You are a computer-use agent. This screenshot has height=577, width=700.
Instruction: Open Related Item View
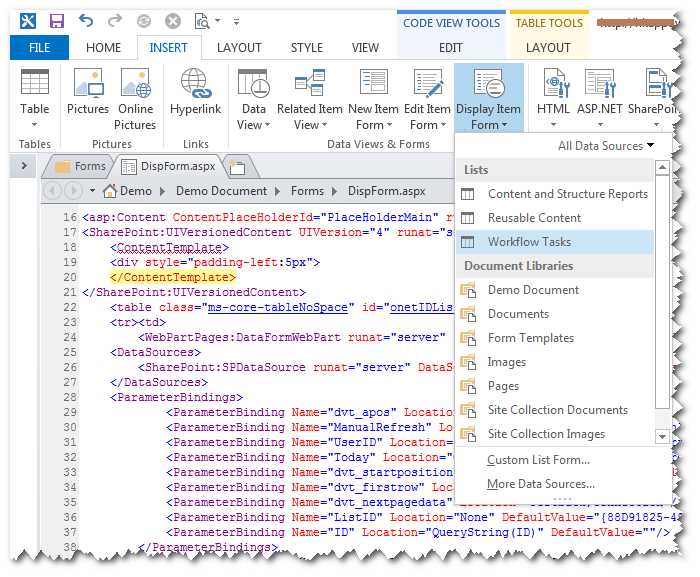click(309, 99)
